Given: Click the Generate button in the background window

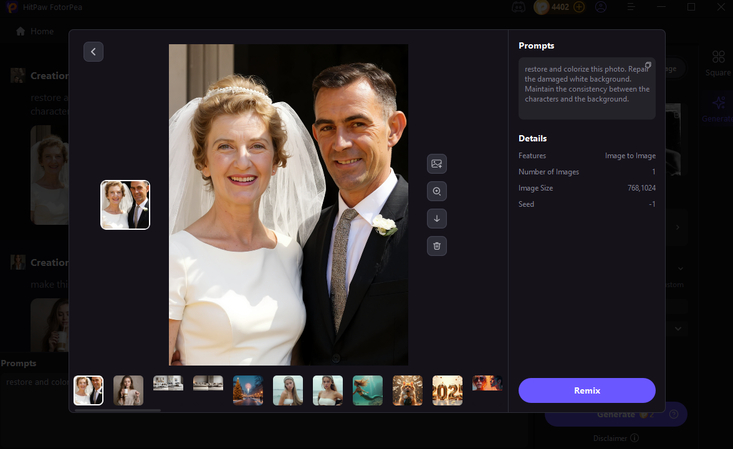Looking at the screenshot, I should [x=616, y=414].
